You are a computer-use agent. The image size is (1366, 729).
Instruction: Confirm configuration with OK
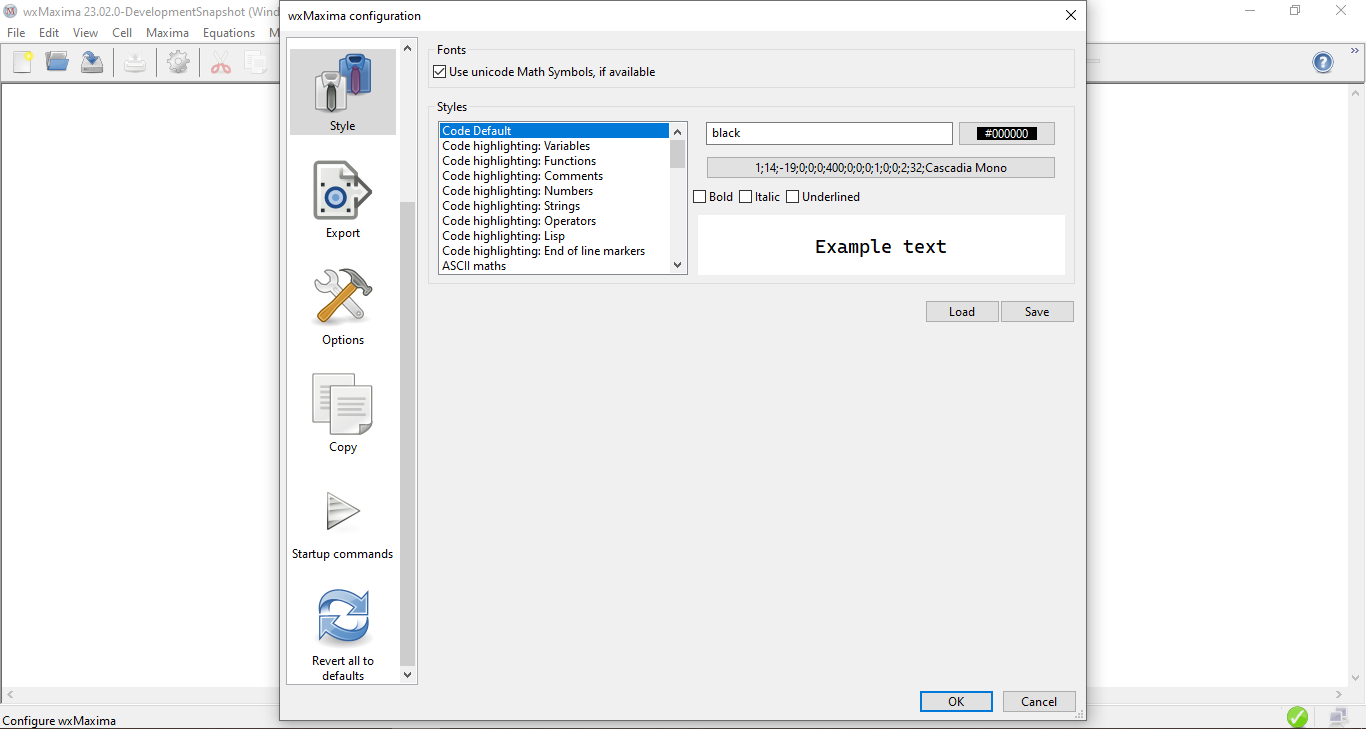pyautogui.click(x=956, y=701)
